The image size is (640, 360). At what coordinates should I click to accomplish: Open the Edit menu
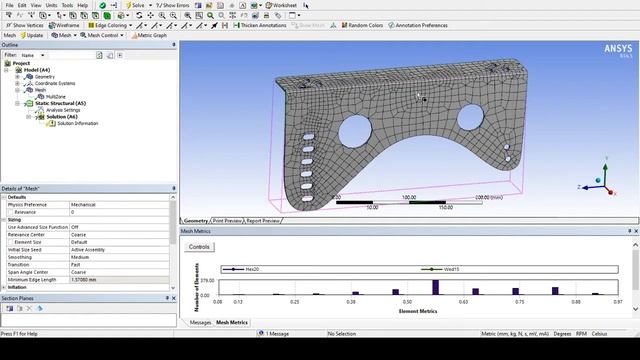pos(22,5)
